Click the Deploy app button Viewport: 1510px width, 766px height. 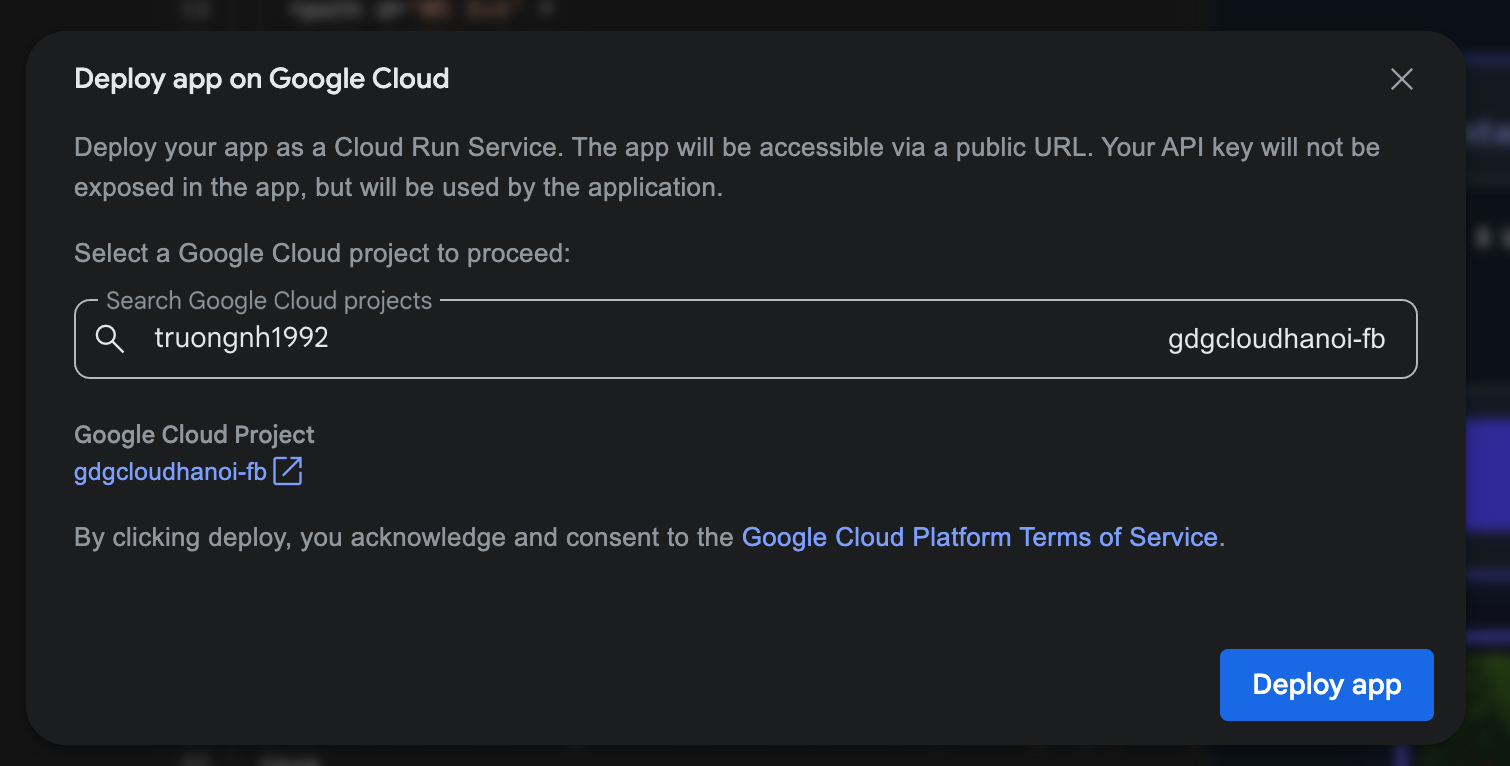click(1326, 685)
